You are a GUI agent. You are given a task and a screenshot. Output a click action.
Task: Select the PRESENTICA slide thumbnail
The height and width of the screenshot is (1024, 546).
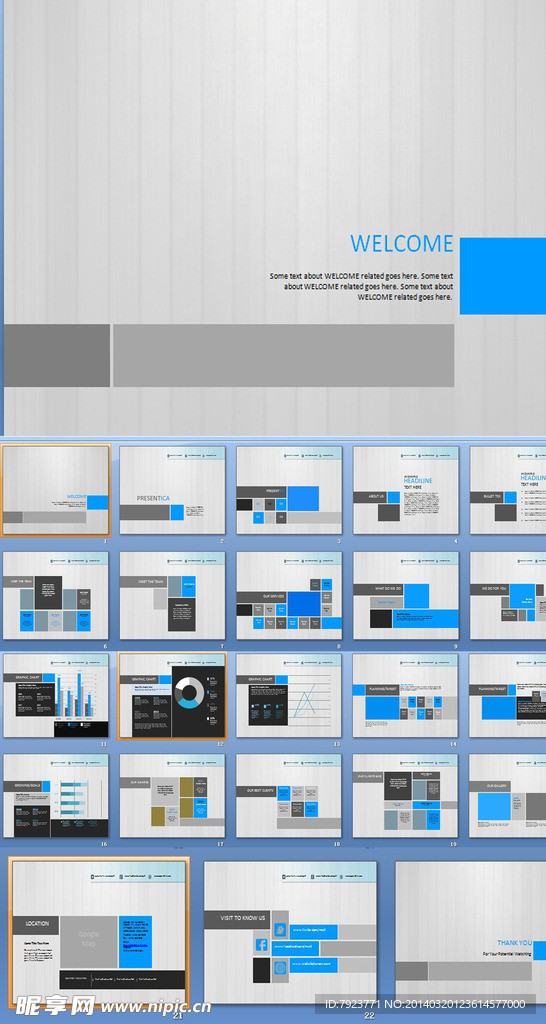click(172, 490)
